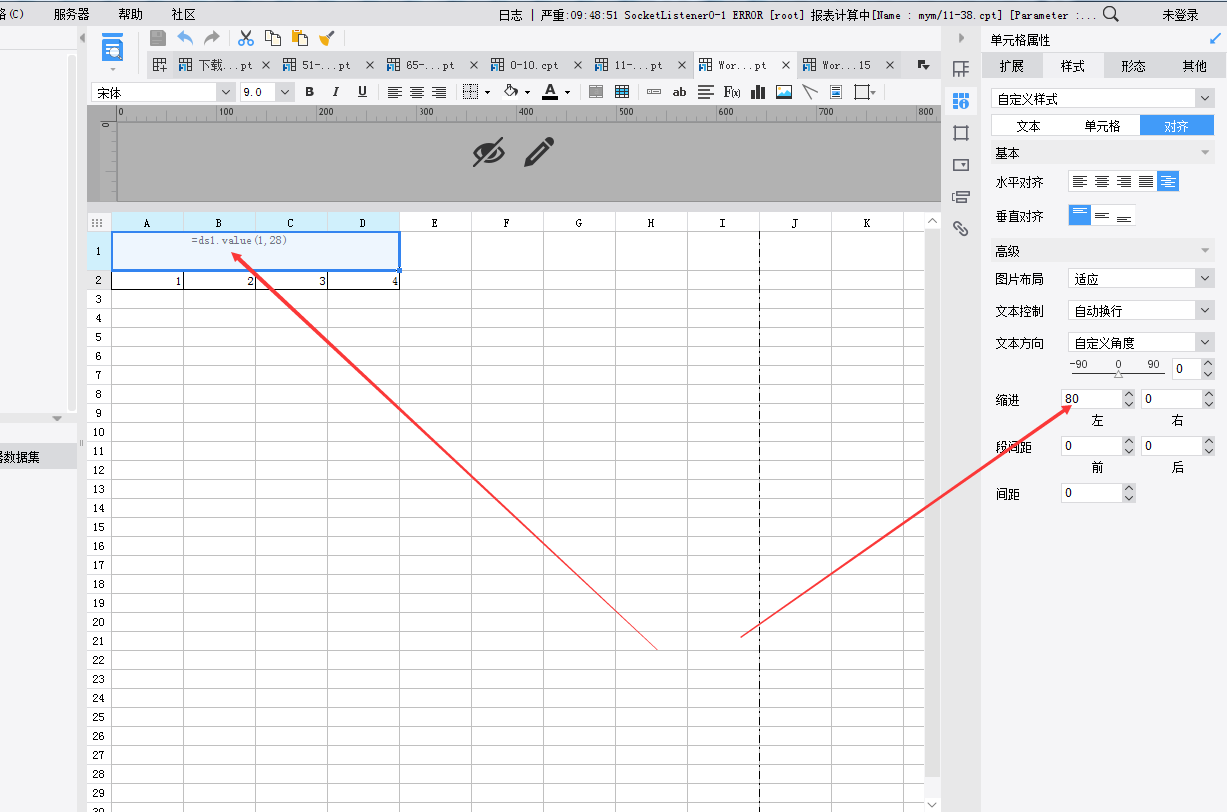Toggle italic formatting
This screenshot has height=812, width=1227.
[336, 92]
